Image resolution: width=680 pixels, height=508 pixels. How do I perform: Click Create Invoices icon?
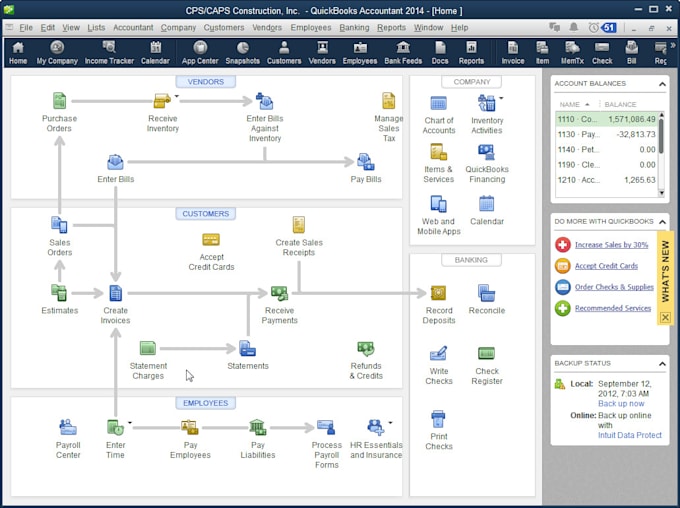pyautogui.click(x=115, y=293)
